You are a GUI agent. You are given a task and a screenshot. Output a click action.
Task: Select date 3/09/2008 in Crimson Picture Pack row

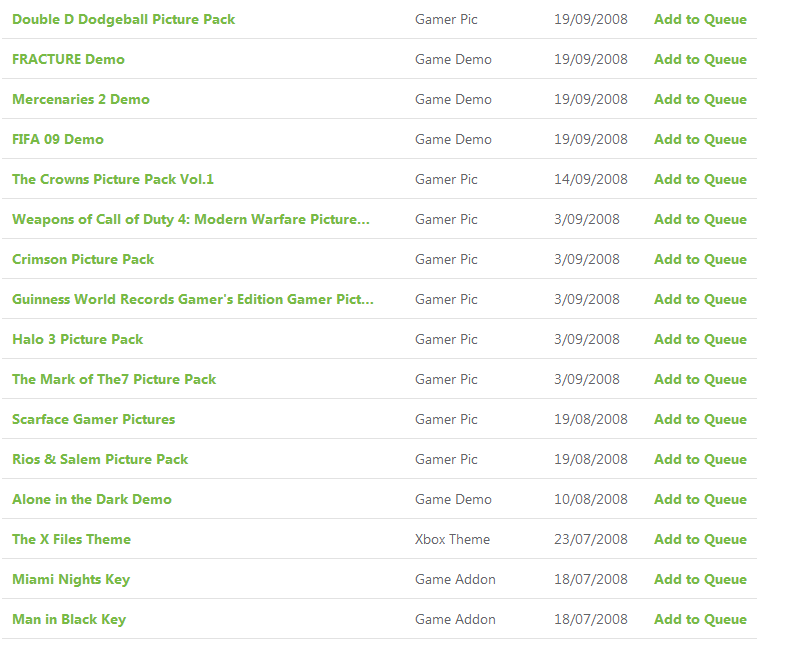[x=587, y=259]
